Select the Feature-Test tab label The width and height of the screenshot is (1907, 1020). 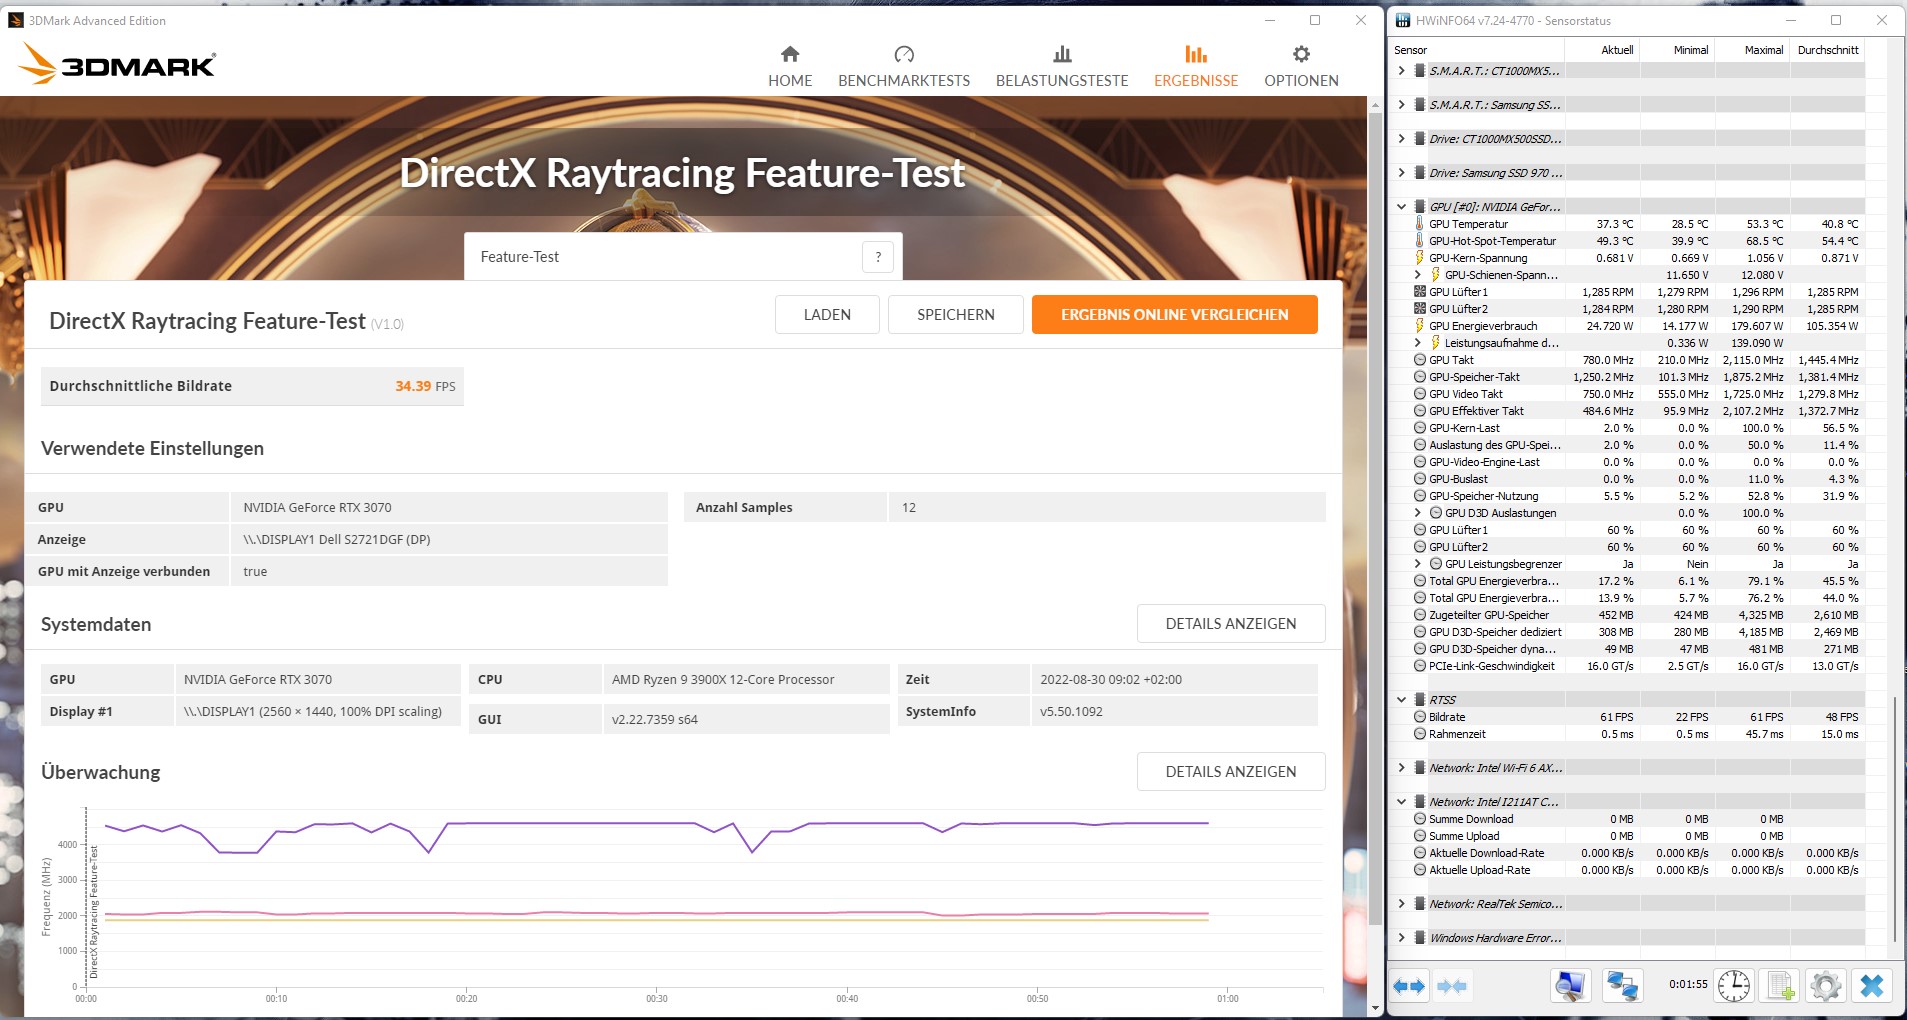click(x=520, y=257)
